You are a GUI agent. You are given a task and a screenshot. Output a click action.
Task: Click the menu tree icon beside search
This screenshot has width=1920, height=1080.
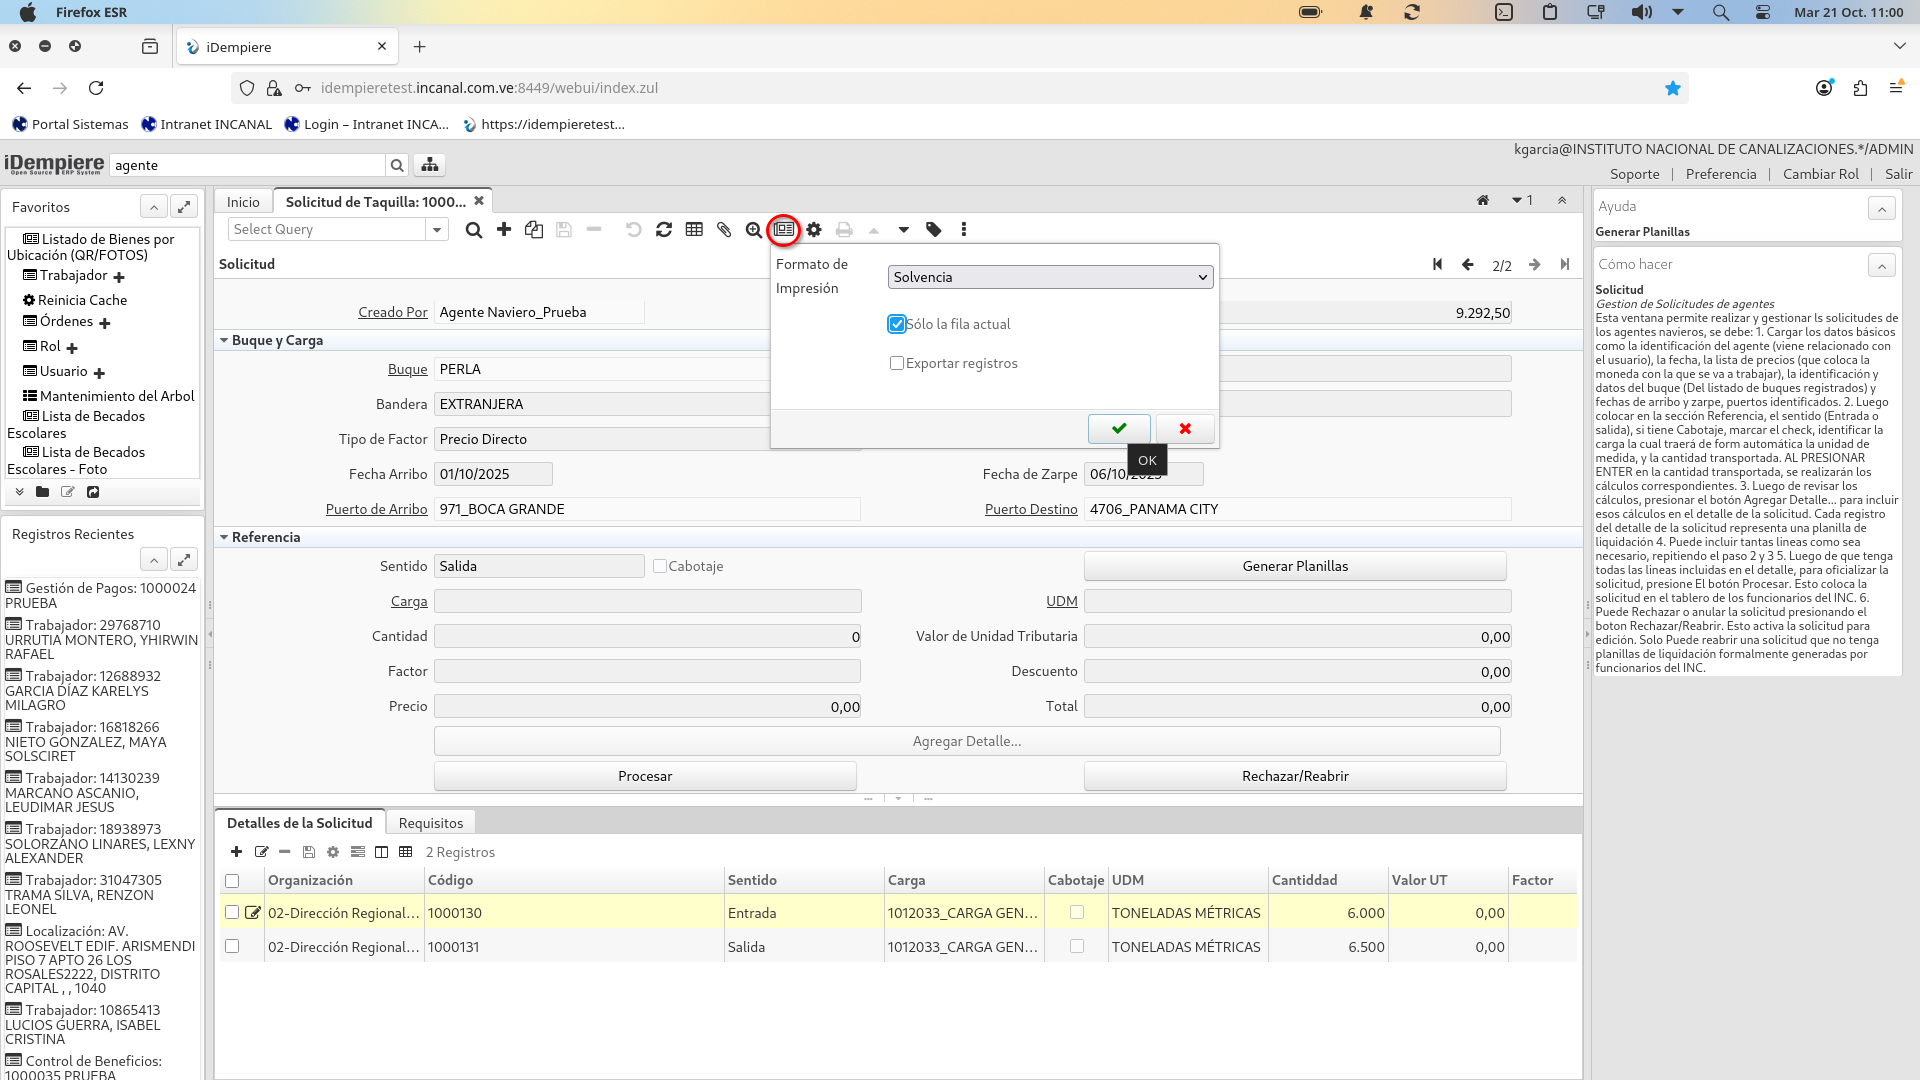point(430,165)
